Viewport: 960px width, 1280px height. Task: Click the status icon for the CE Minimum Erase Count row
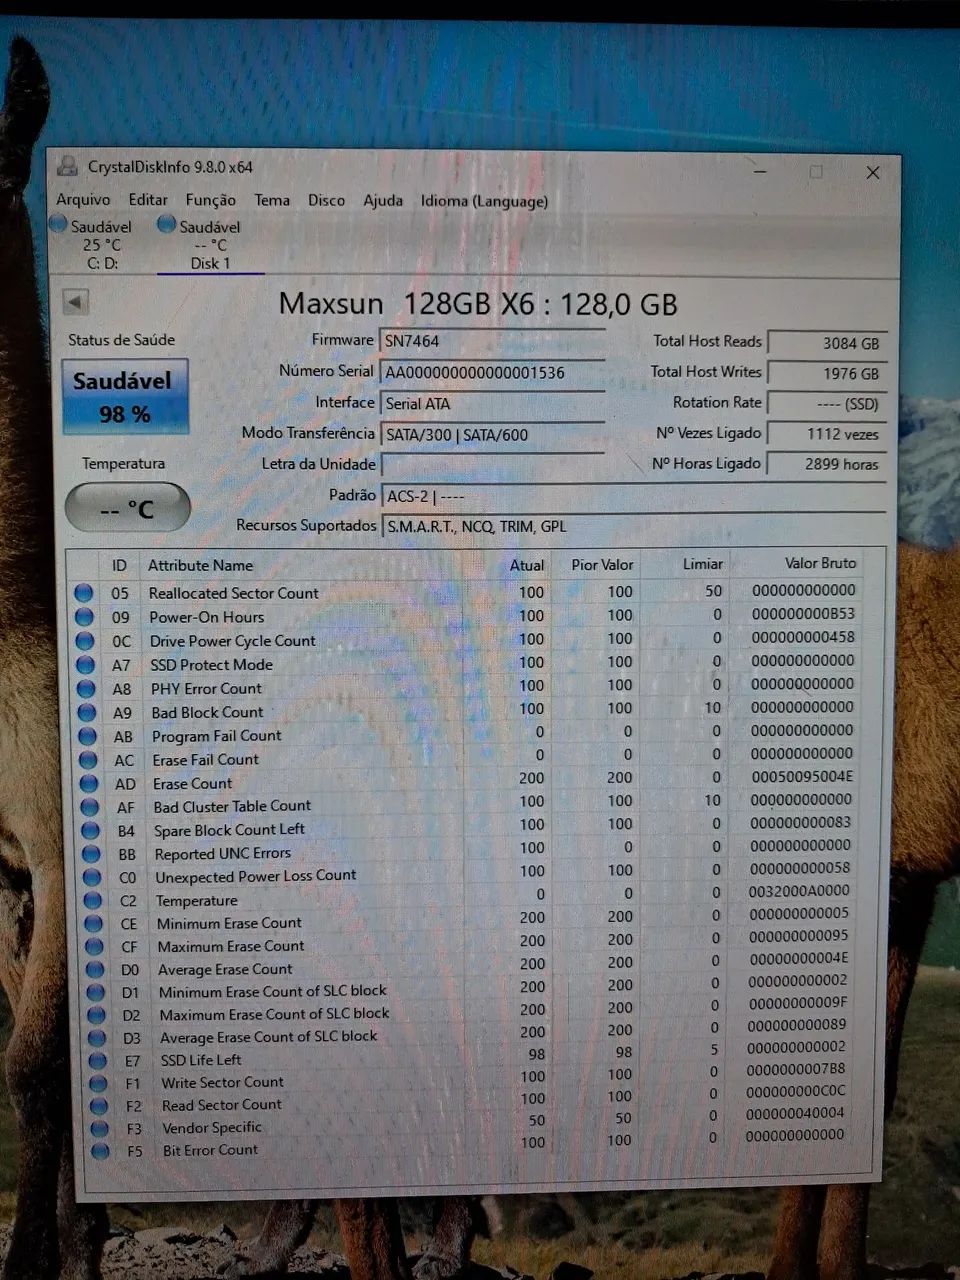coord(94,924)
